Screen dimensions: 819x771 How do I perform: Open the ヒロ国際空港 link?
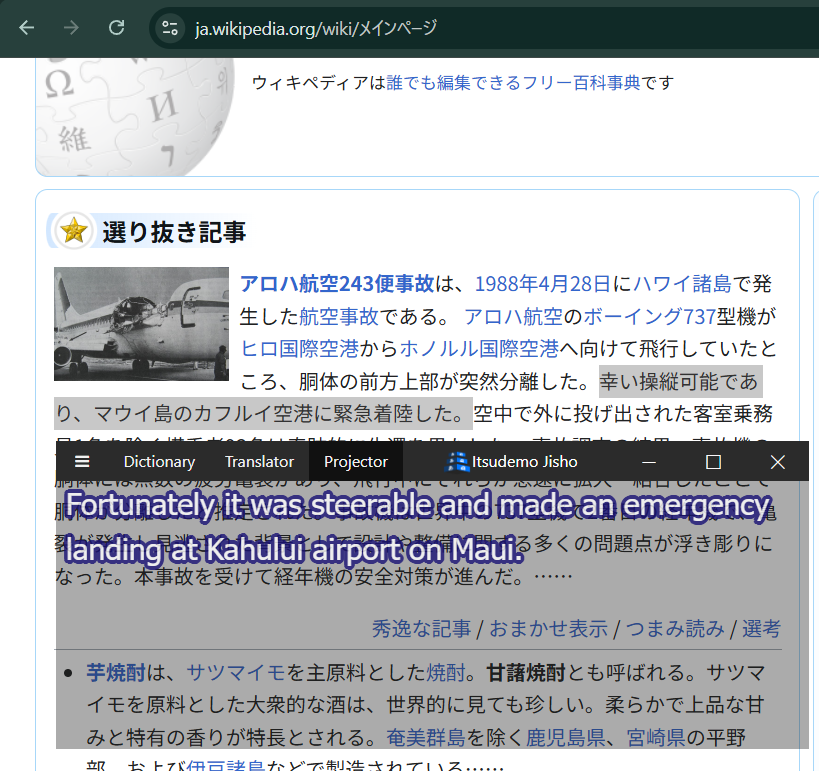pos(299,349)
